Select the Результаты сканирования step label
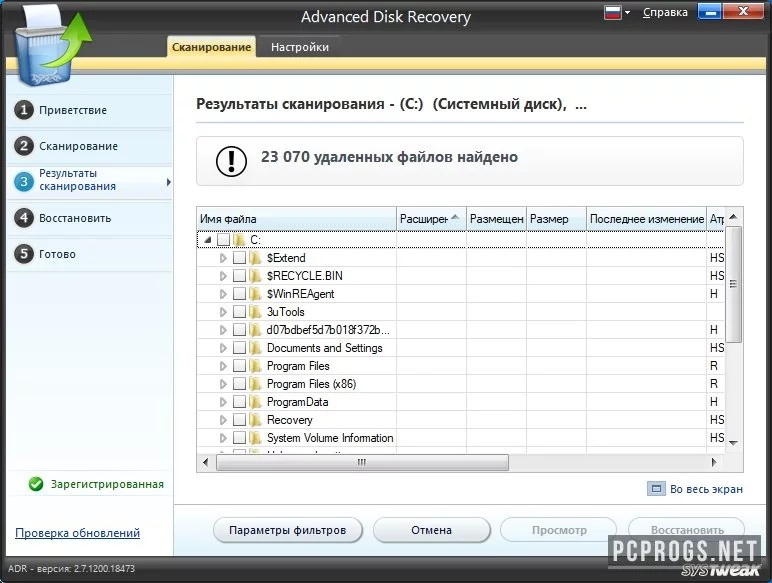This screenshot has width=772, height=583. 77,180
